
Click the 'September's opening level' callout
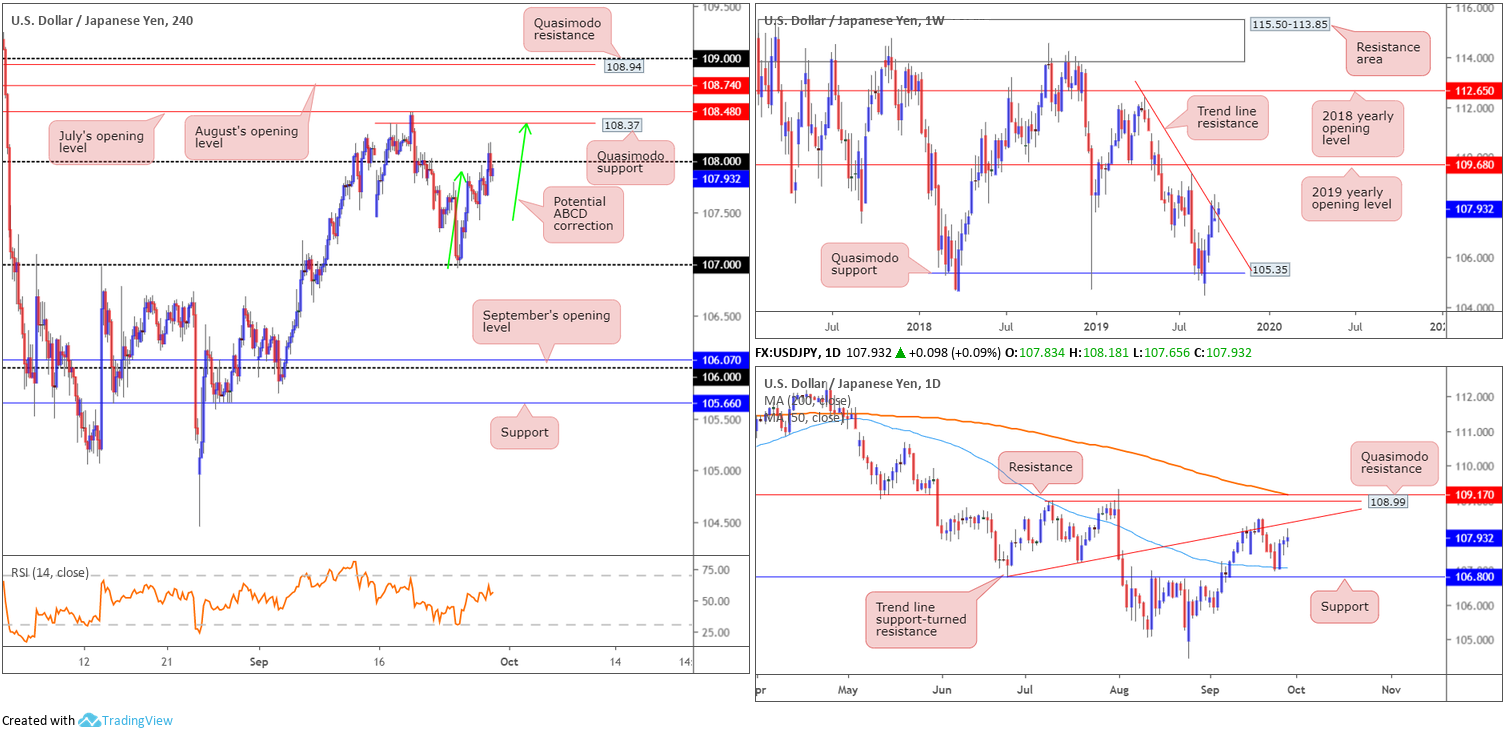(547, 321)
